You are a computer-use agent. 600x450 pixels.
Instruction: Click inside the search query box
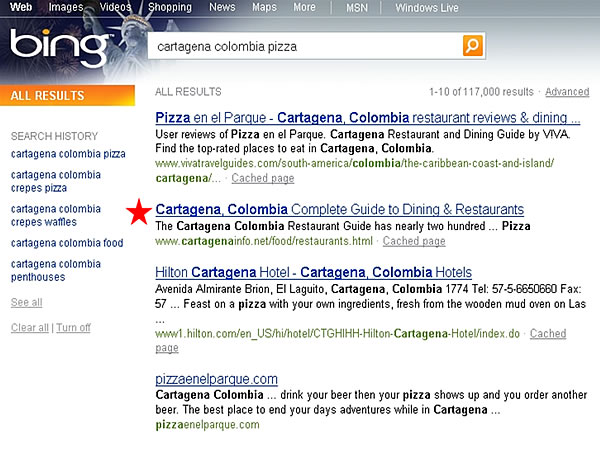tap(300, 46)
